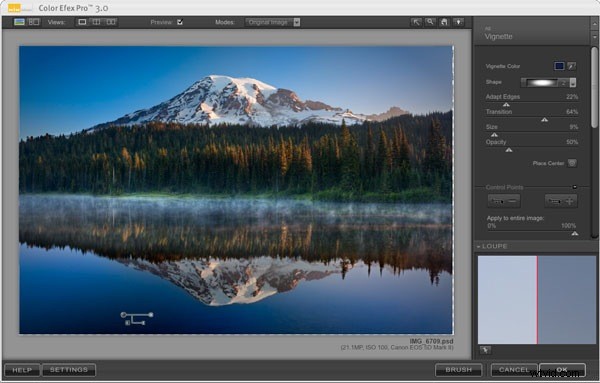Switch to the image preview layout icon

(x=19, y=22)
